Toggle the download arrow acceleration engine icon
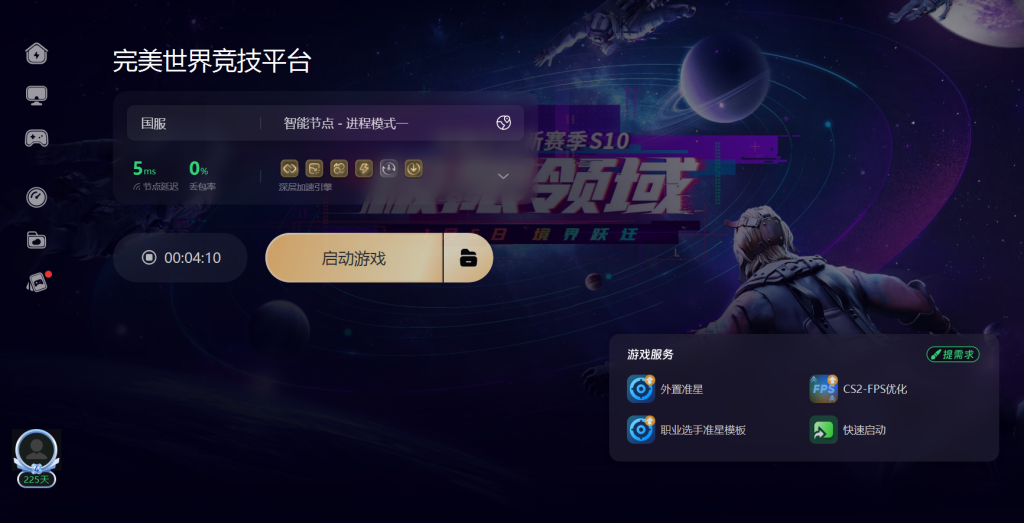The width and height of the screenshot is (1024, 523). tap(413, 168)
